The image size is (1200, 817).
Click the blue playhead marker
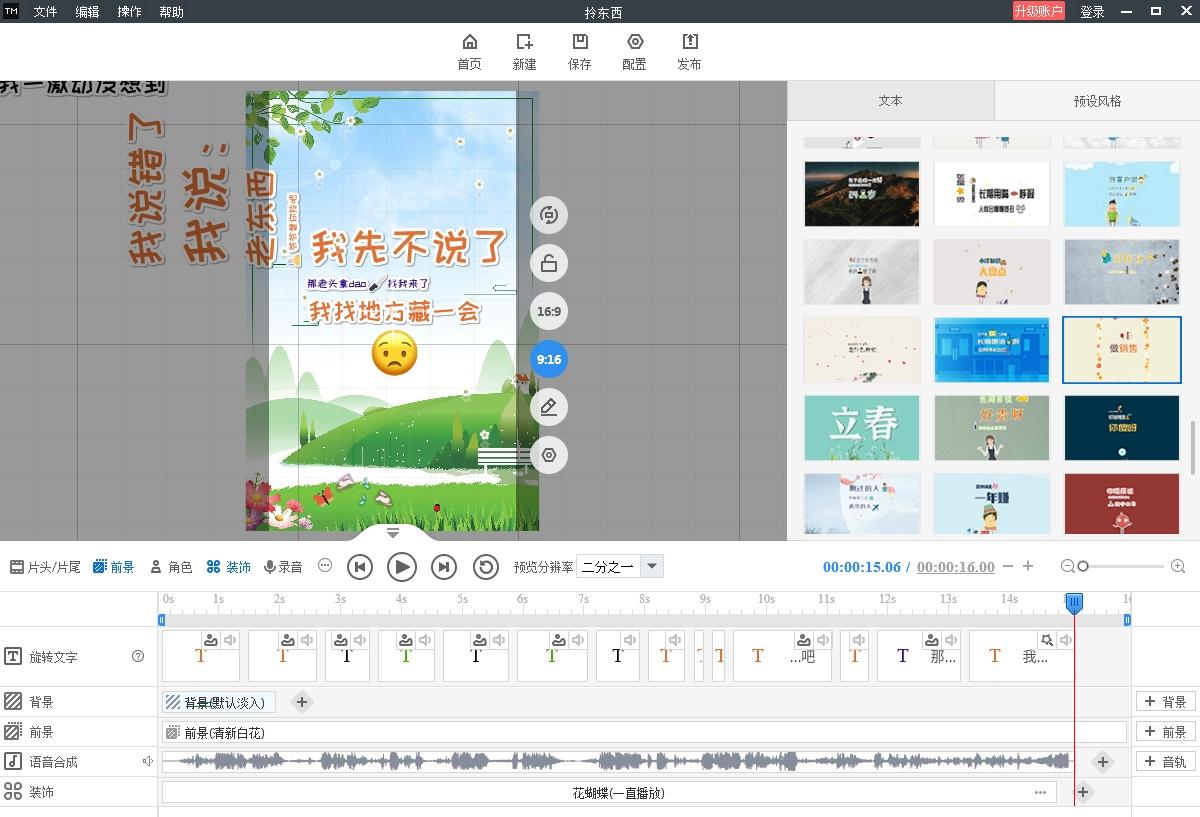point(1074,602)
